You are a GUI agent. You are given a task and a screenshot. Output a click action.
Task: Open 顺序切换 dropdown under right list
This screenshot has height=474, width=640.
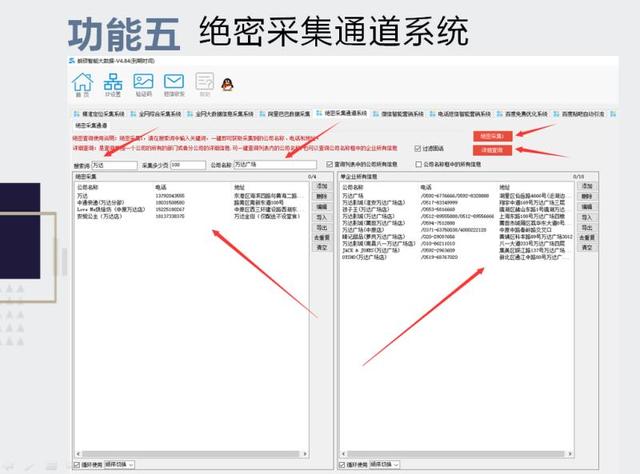point(384,465)
